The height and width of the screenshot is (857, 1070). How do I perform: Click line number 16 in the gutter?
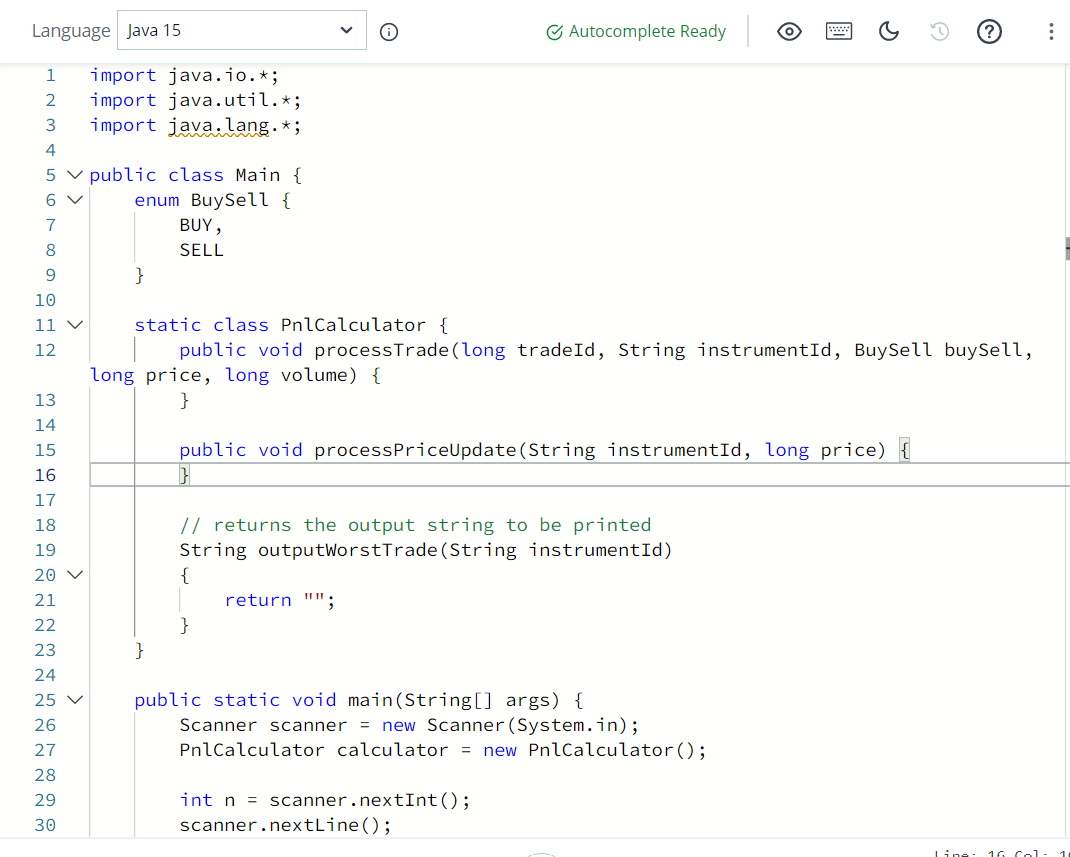tap(45, 474)
